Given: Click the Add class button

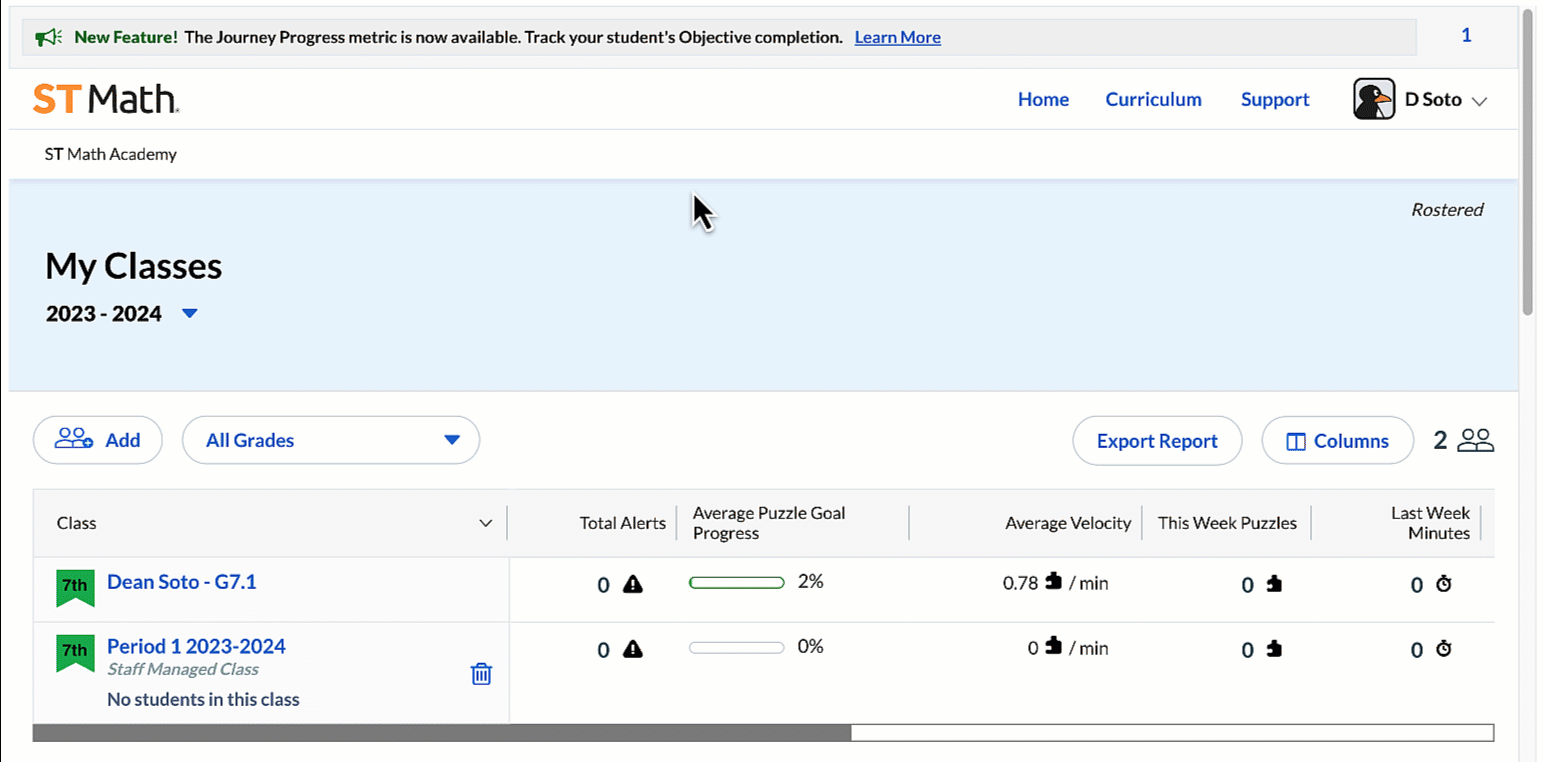Looking at the screenshot, I should [x=98, y=440].
